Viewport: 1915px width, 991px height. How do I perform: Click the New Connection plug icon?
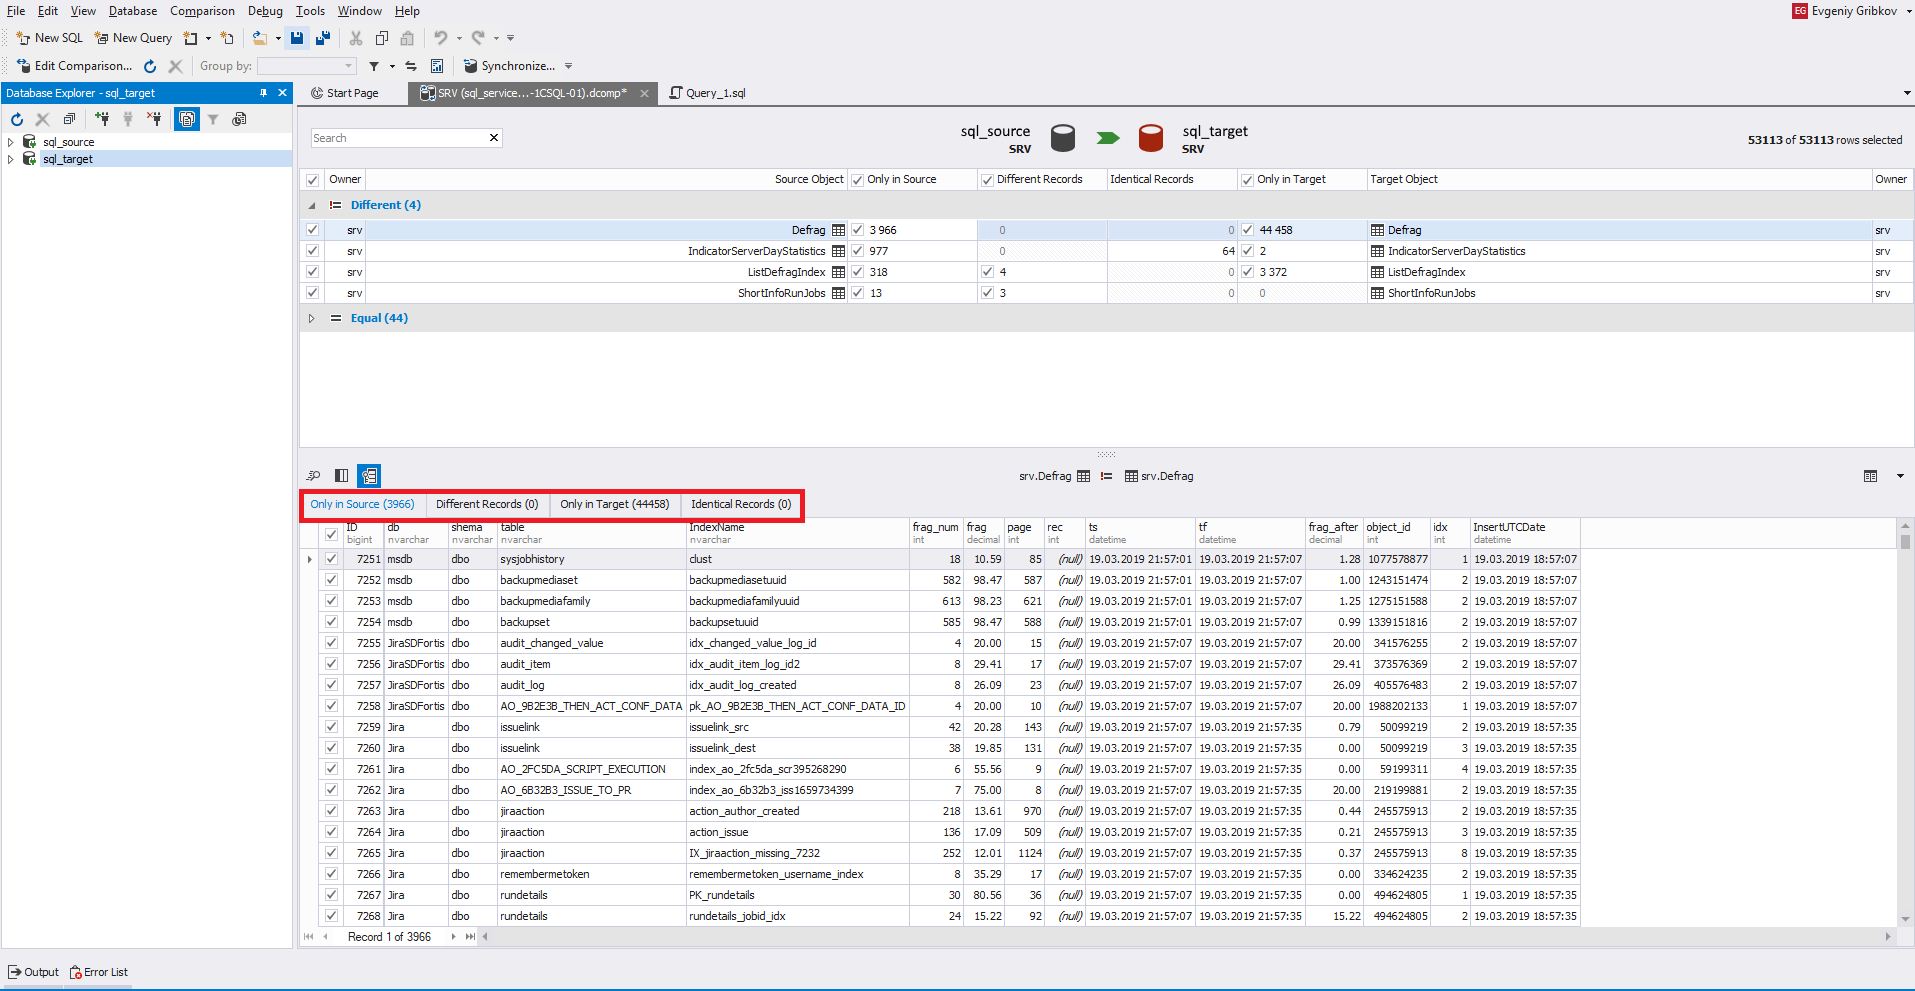tap(102, 119)
